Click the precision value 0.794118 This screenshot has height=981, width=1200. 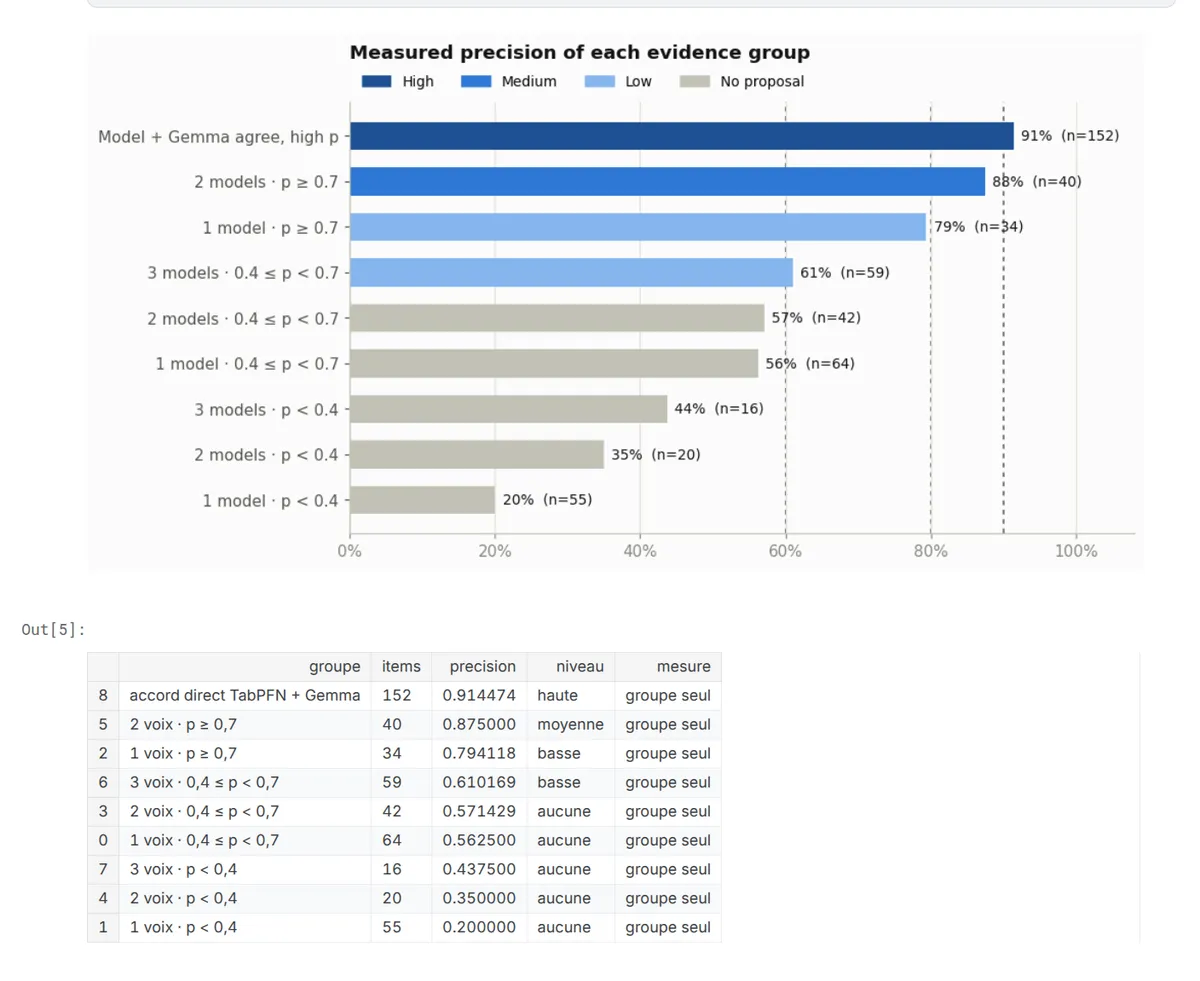tap(480, 754)
